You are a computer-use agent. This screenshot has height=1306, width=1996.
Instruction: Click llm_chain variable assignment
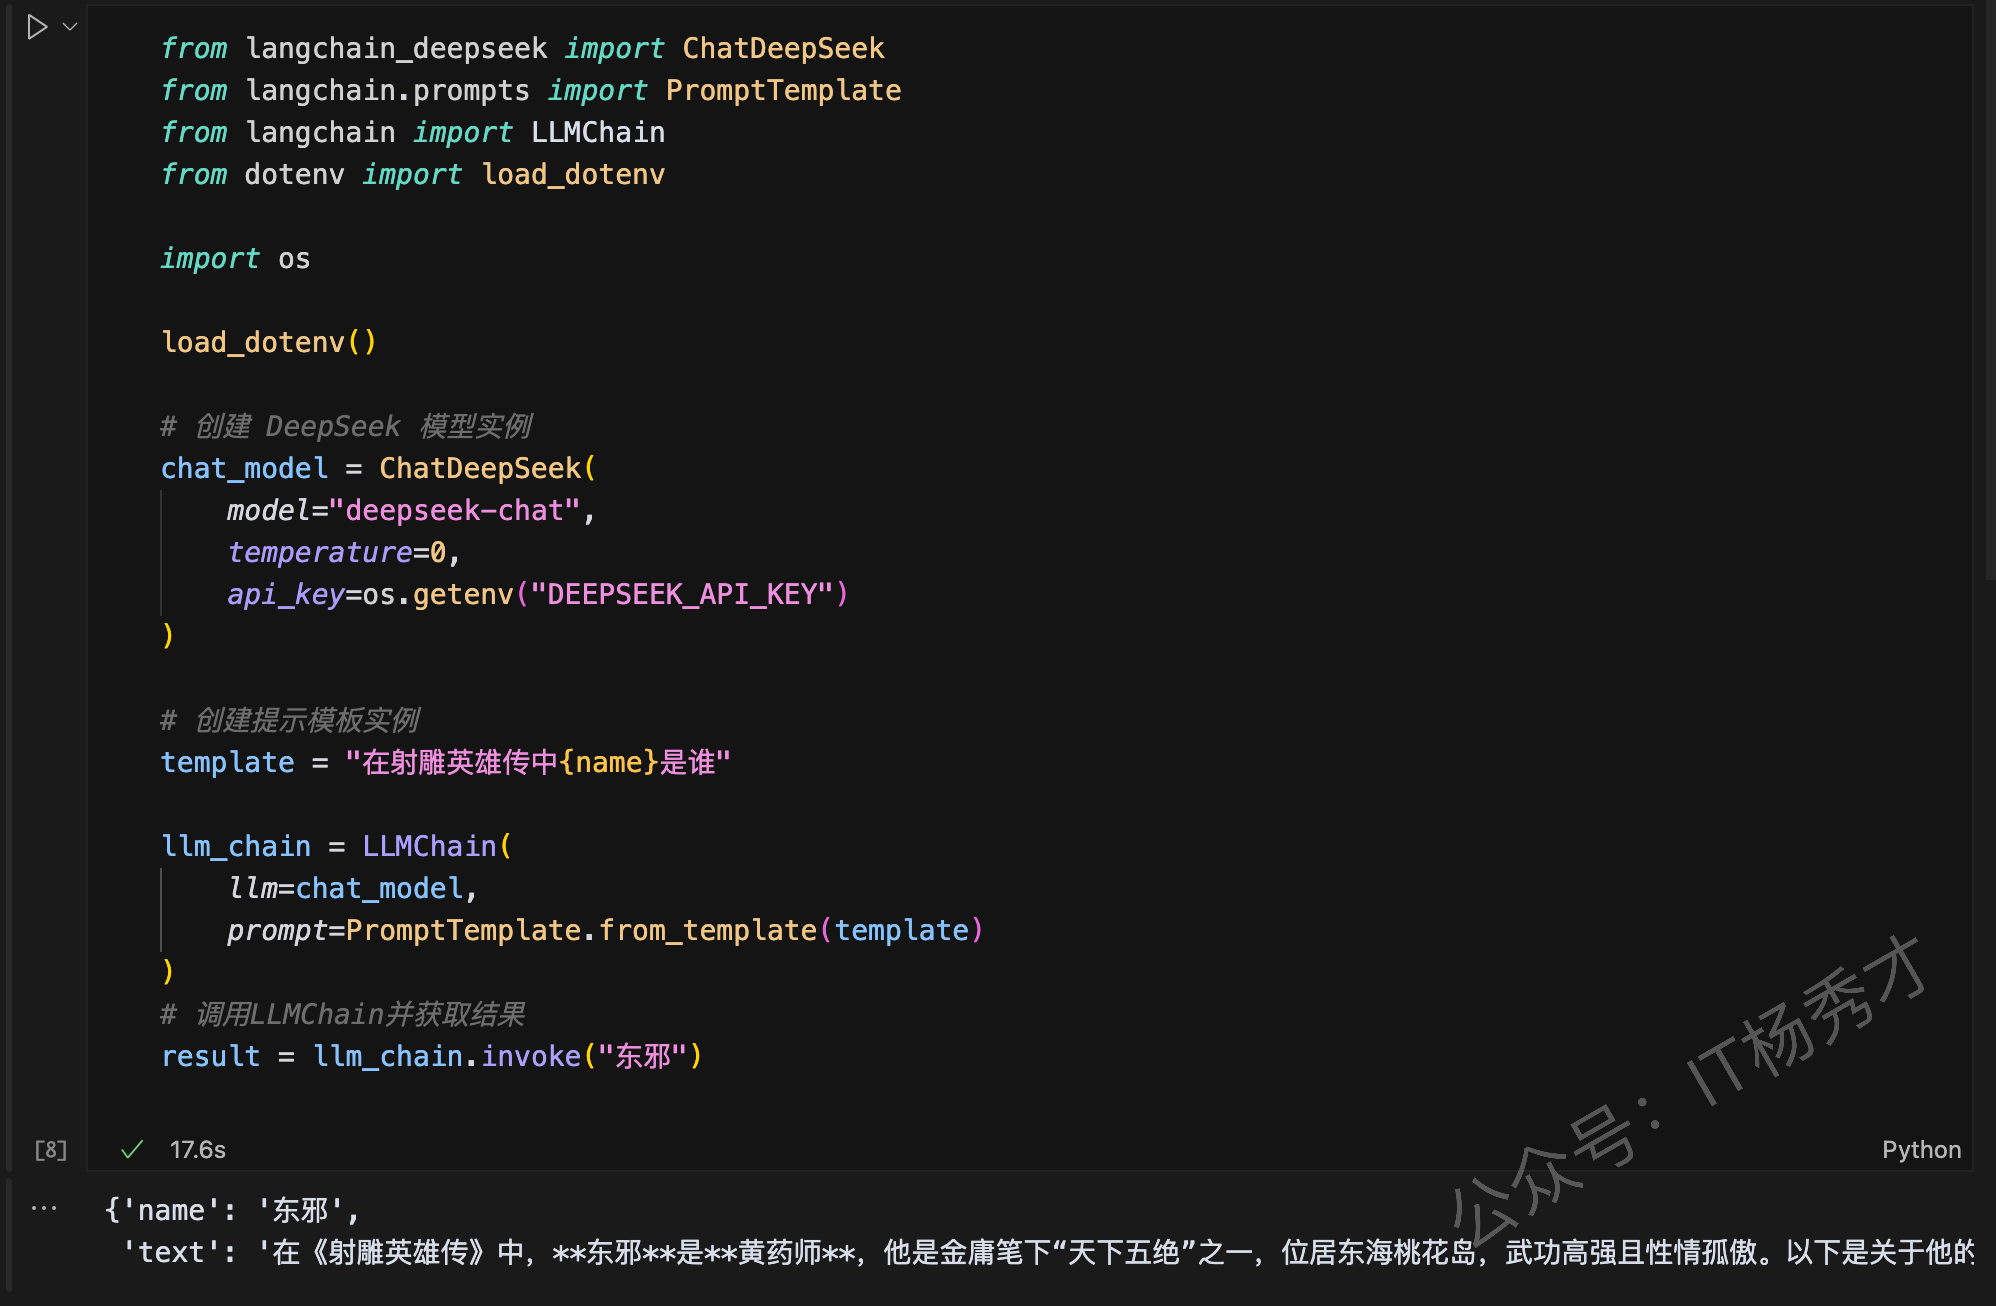pos(236,846)
